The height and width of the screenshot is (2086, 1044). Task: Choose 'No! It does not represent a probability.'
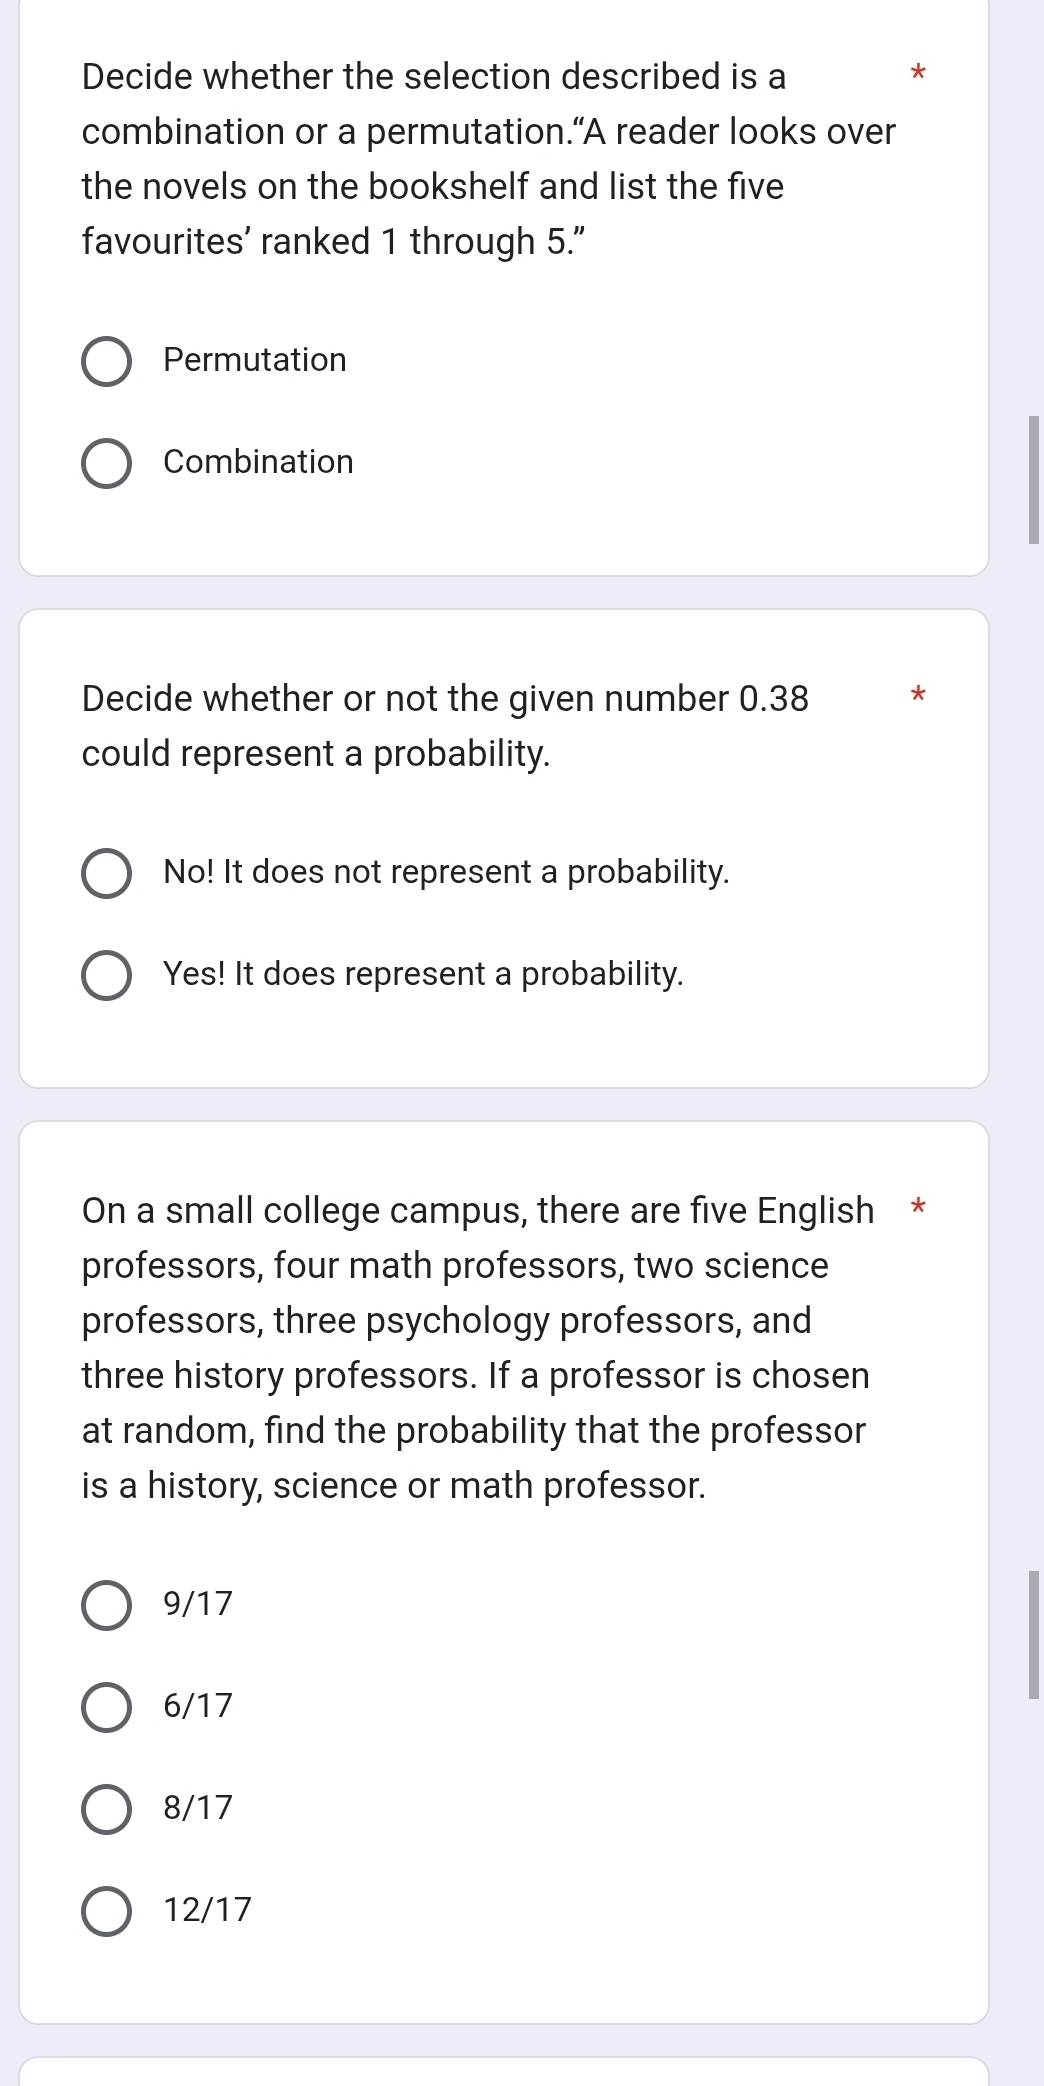tap(106, 873)
